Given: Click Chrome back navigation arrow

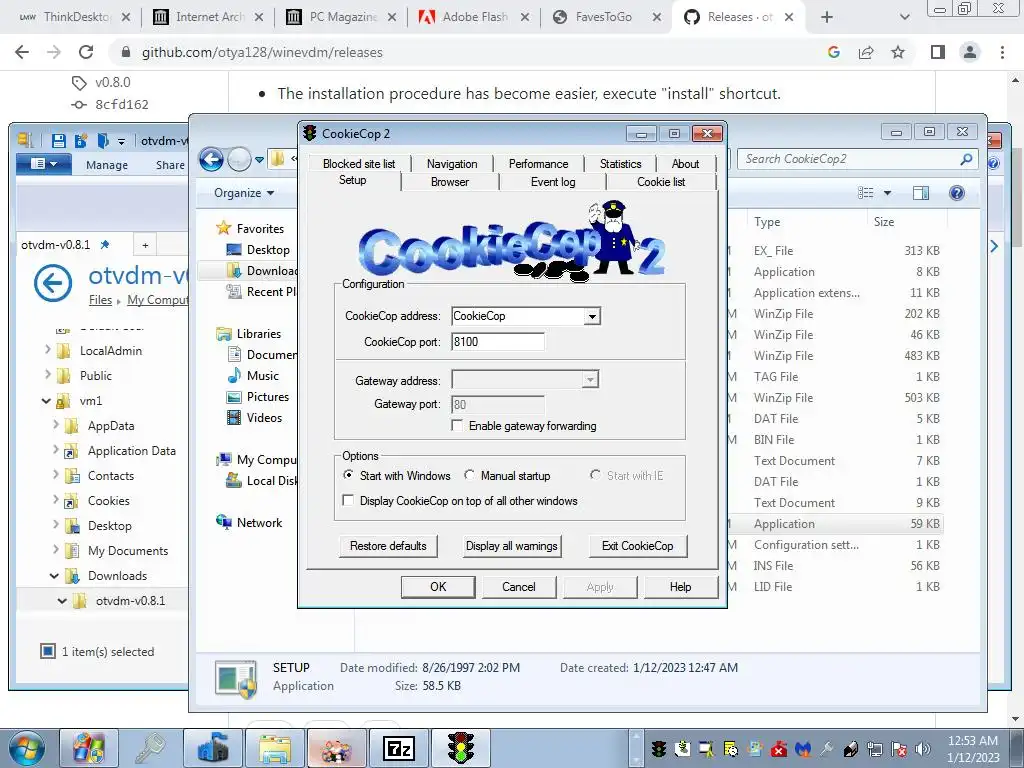Looking at the screenshot, I should coord(22,52).
